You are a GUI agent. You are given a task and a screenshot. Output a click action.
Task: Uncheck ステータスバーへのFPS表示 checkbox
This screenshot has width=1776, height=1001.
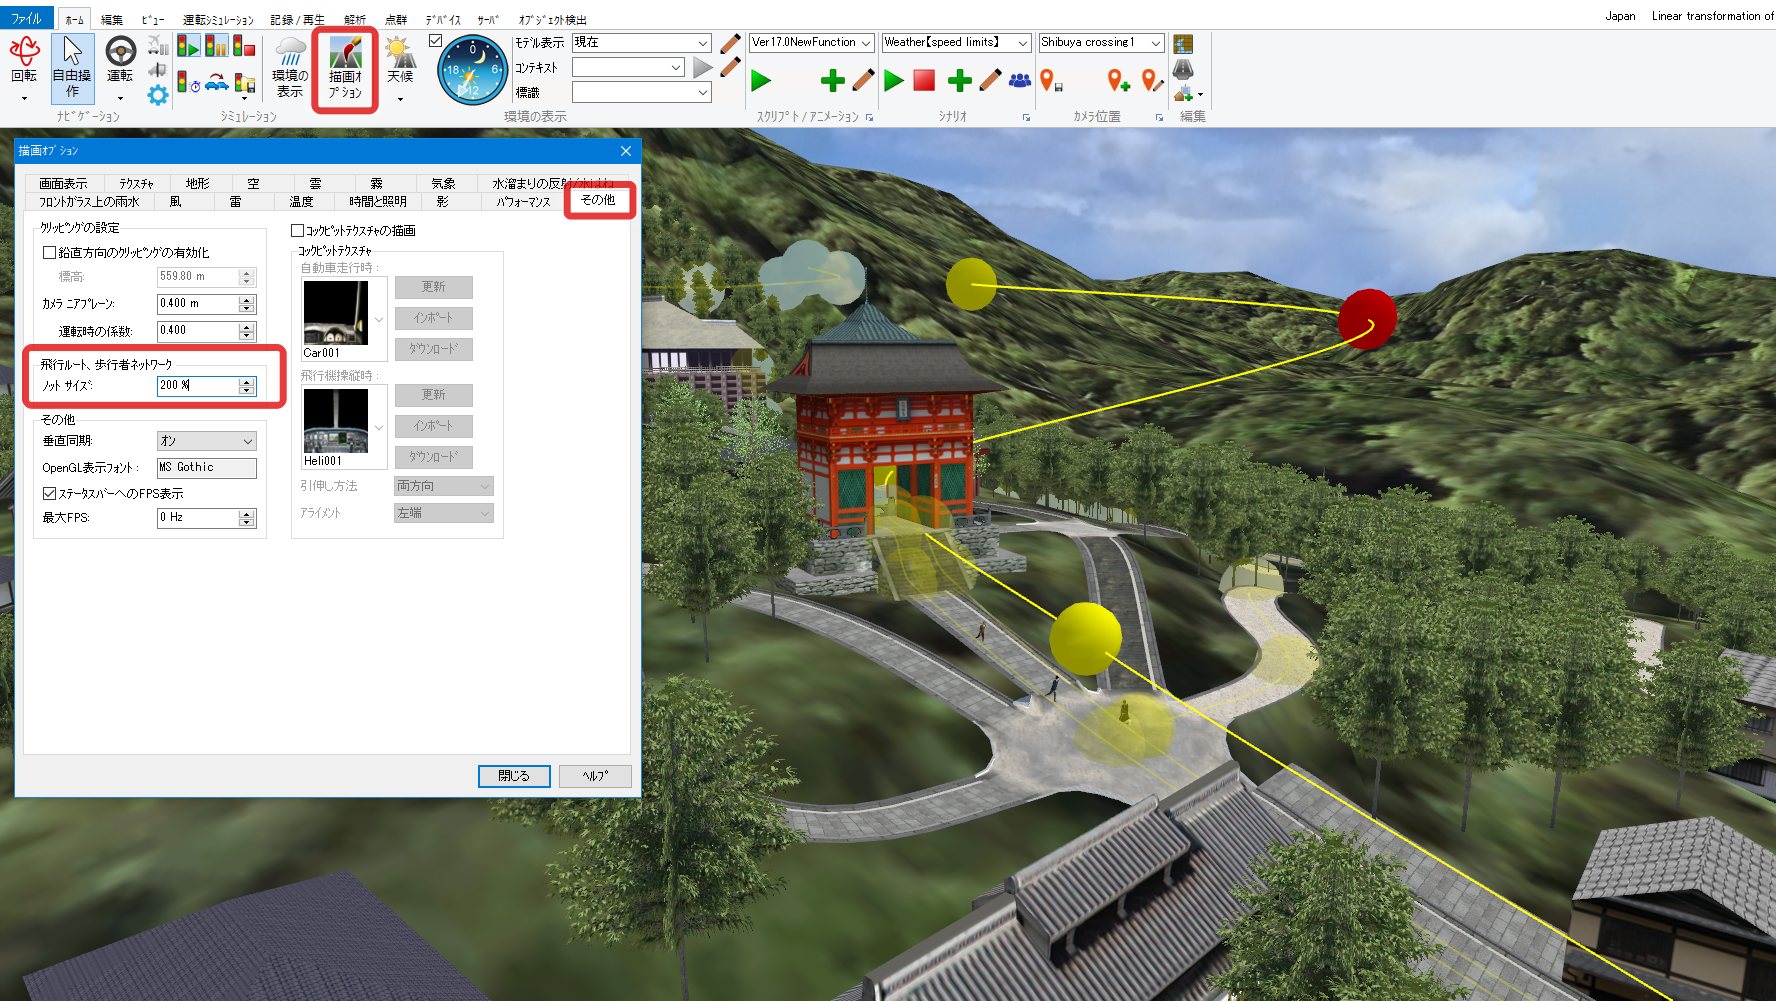click(x=49, y=494)
